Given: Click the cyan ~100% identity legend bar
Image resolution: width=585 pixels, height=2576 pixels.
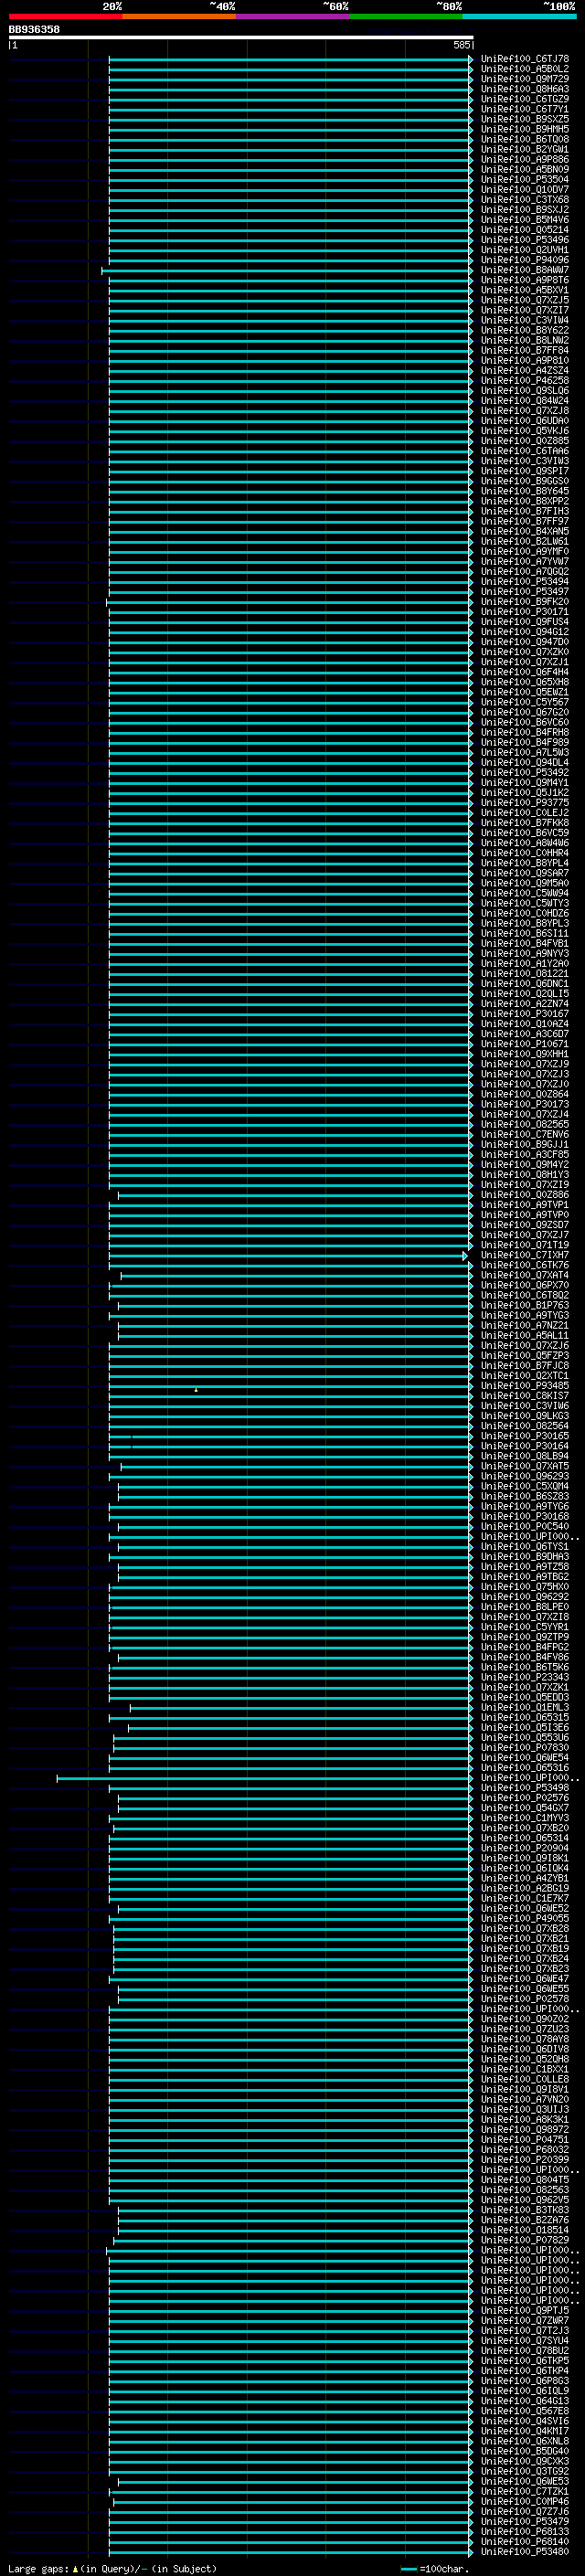Looking at the screenshot, I should (x=520, y=16).
